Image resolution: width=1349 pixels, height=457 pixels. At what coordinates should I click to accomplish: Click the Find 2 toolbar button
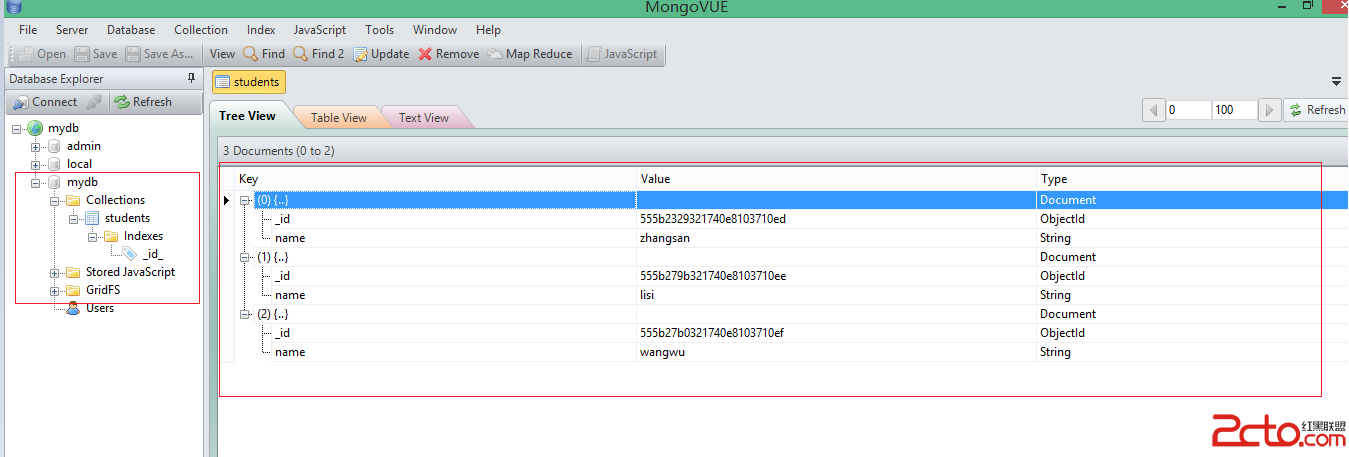tap(319, 54)
